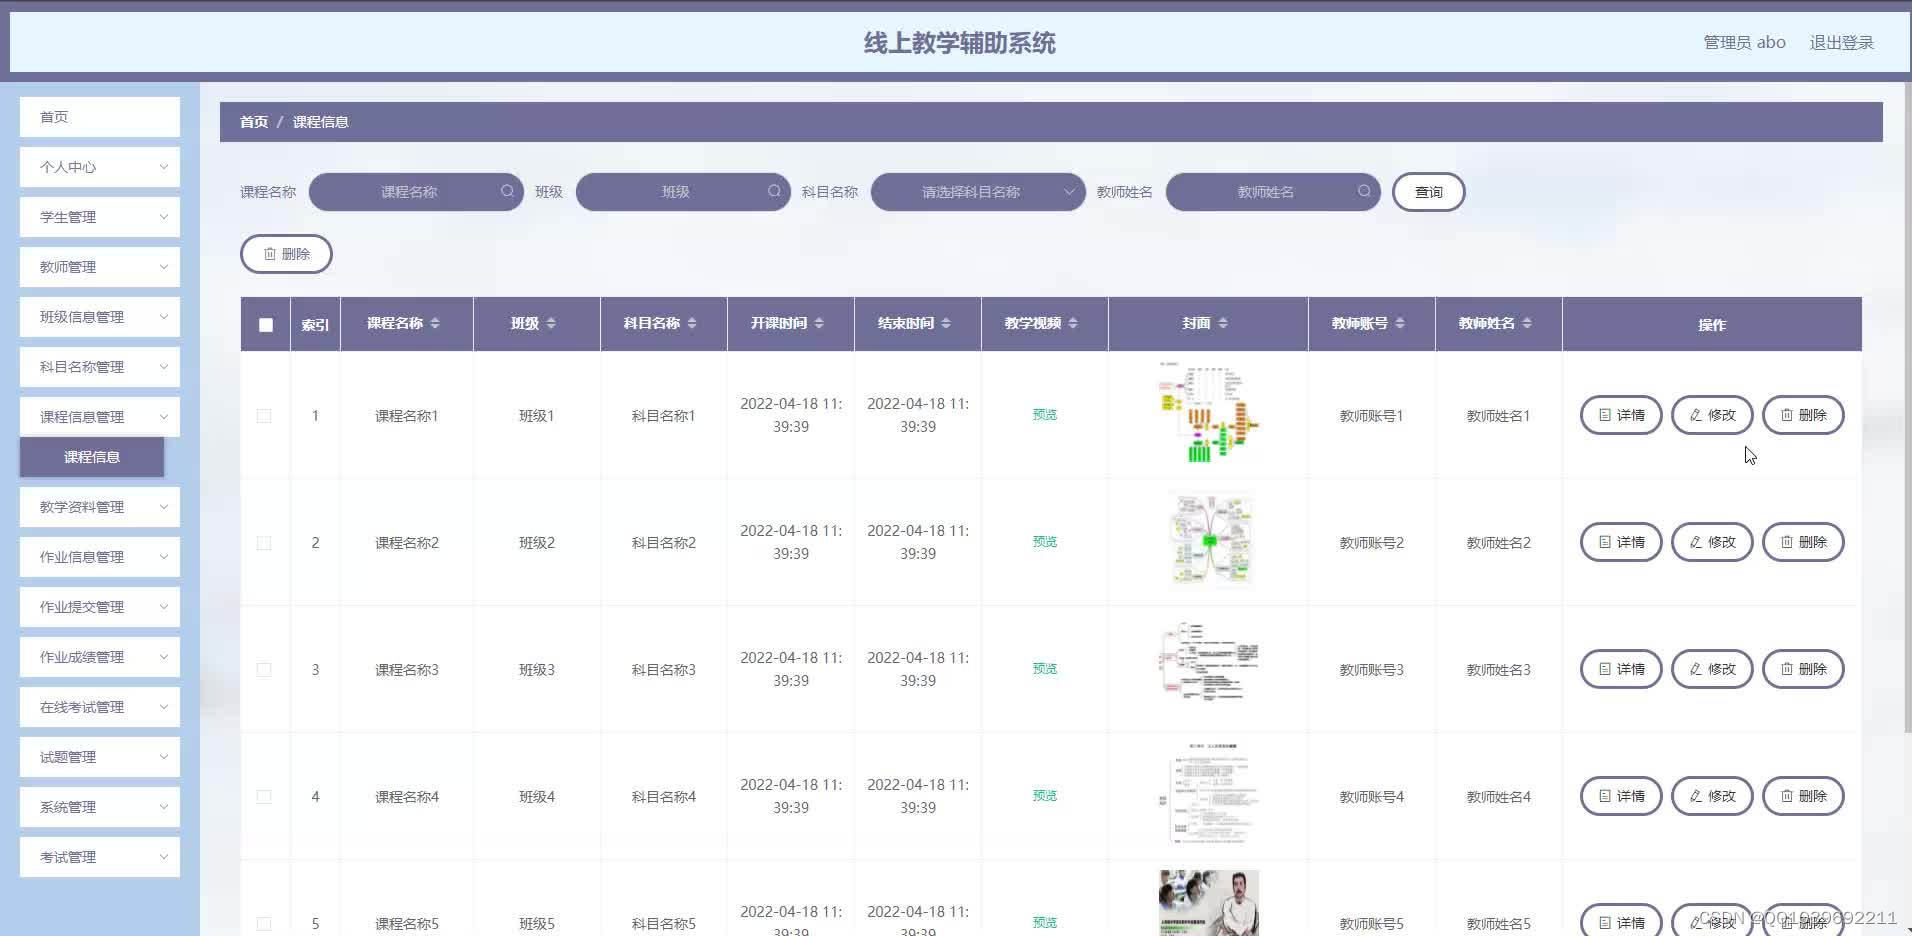Expand 系统管理 sidebar menu
The width and height of the screenshot is (1912, 936).
point(100,807)
